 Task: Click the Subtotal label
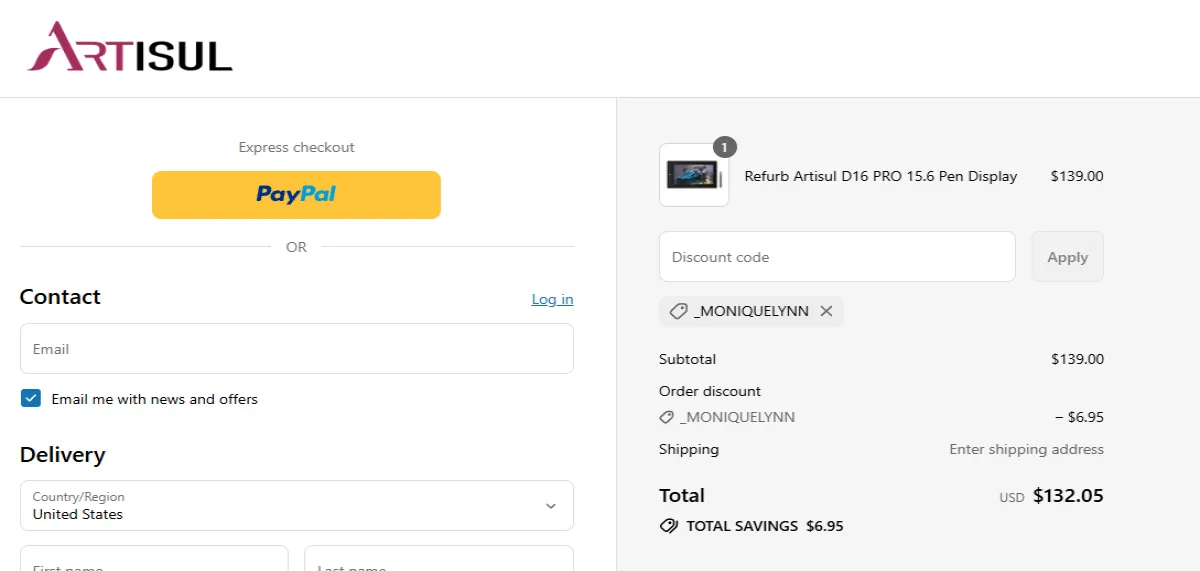click(687, 359)
